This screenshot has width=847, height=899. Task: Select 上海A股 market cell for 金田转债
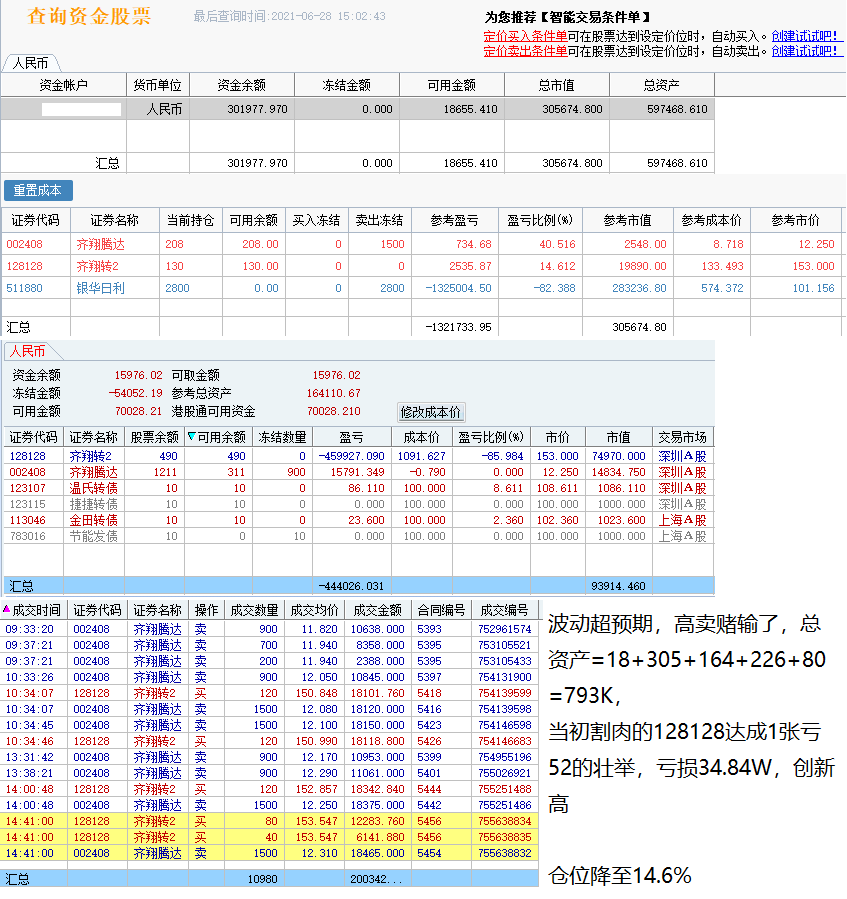coord(682,521)
